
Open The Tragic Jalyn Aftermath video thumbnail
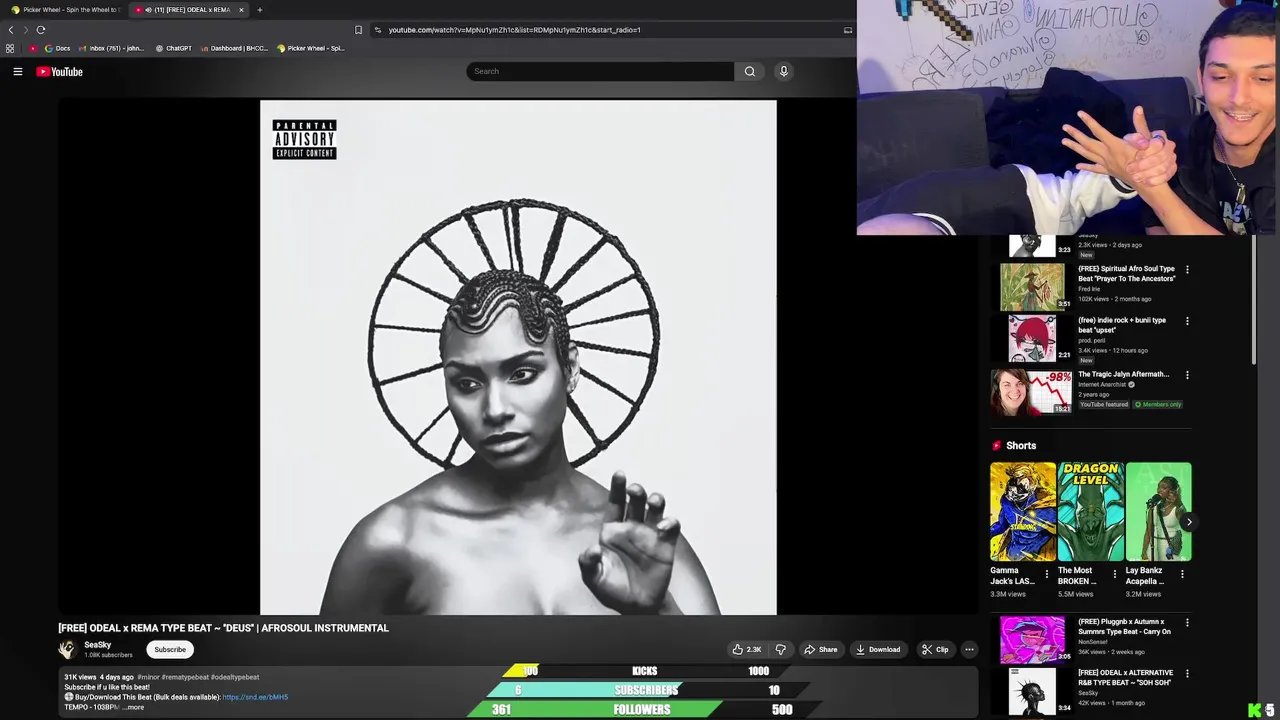[1032, 392]
